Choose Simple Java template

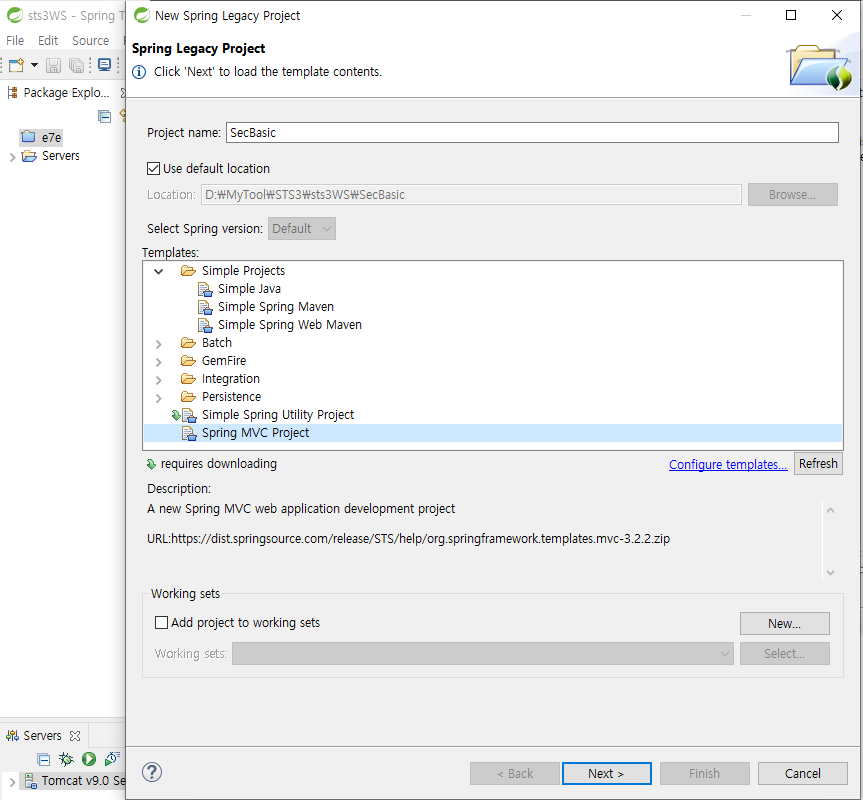coord(249,289)
